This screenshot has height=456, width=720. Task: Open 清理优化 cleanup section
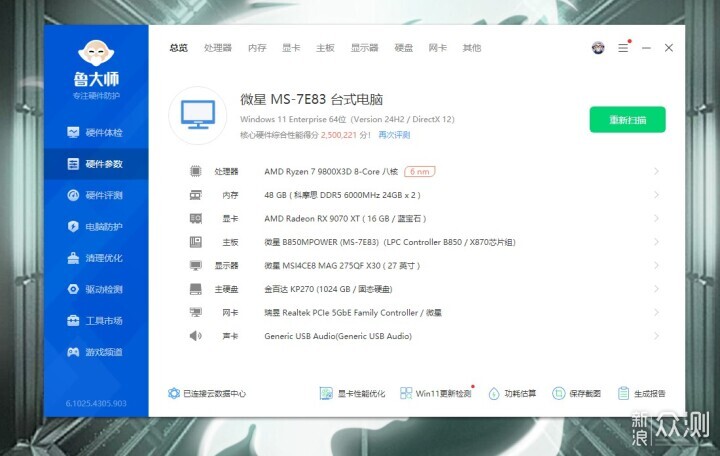click(95, 258)
